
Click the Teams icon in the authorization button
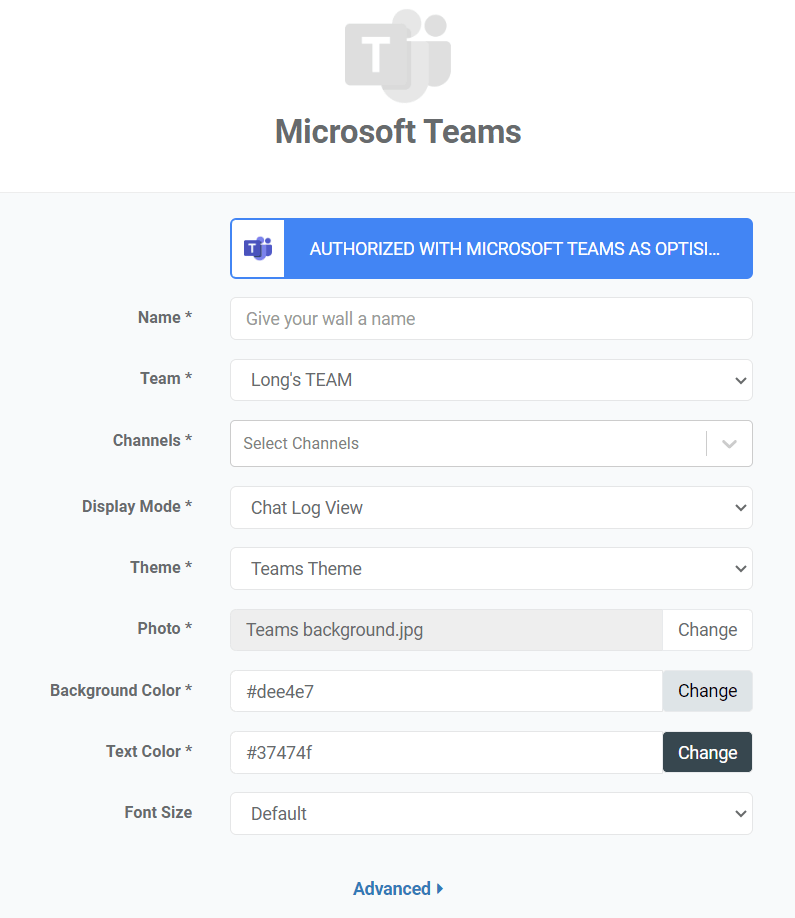(257, 248)
